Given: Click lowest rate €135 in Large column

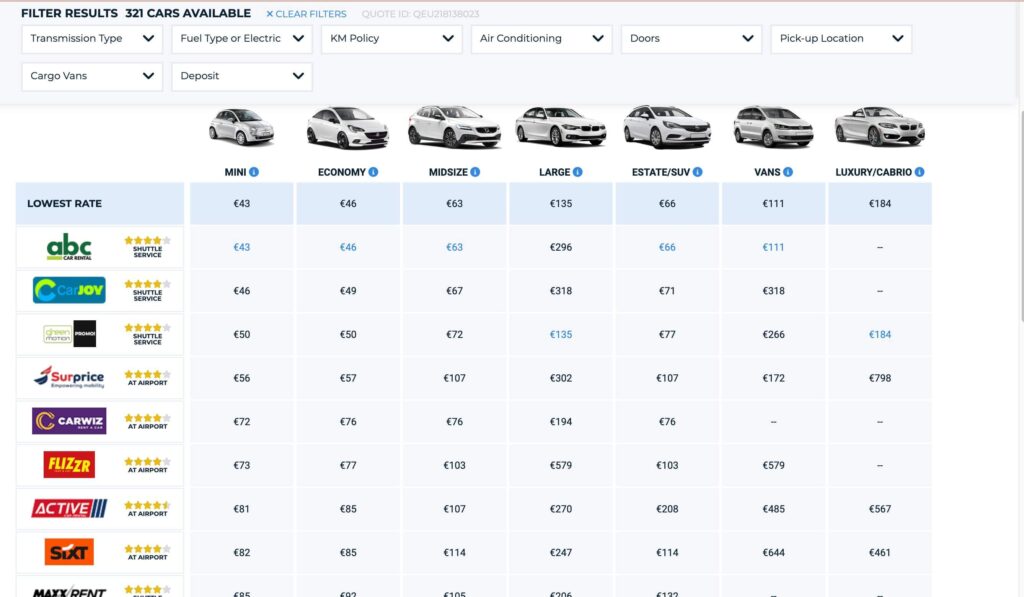Looking at the screenshot, I should click(x=561, y=203).
